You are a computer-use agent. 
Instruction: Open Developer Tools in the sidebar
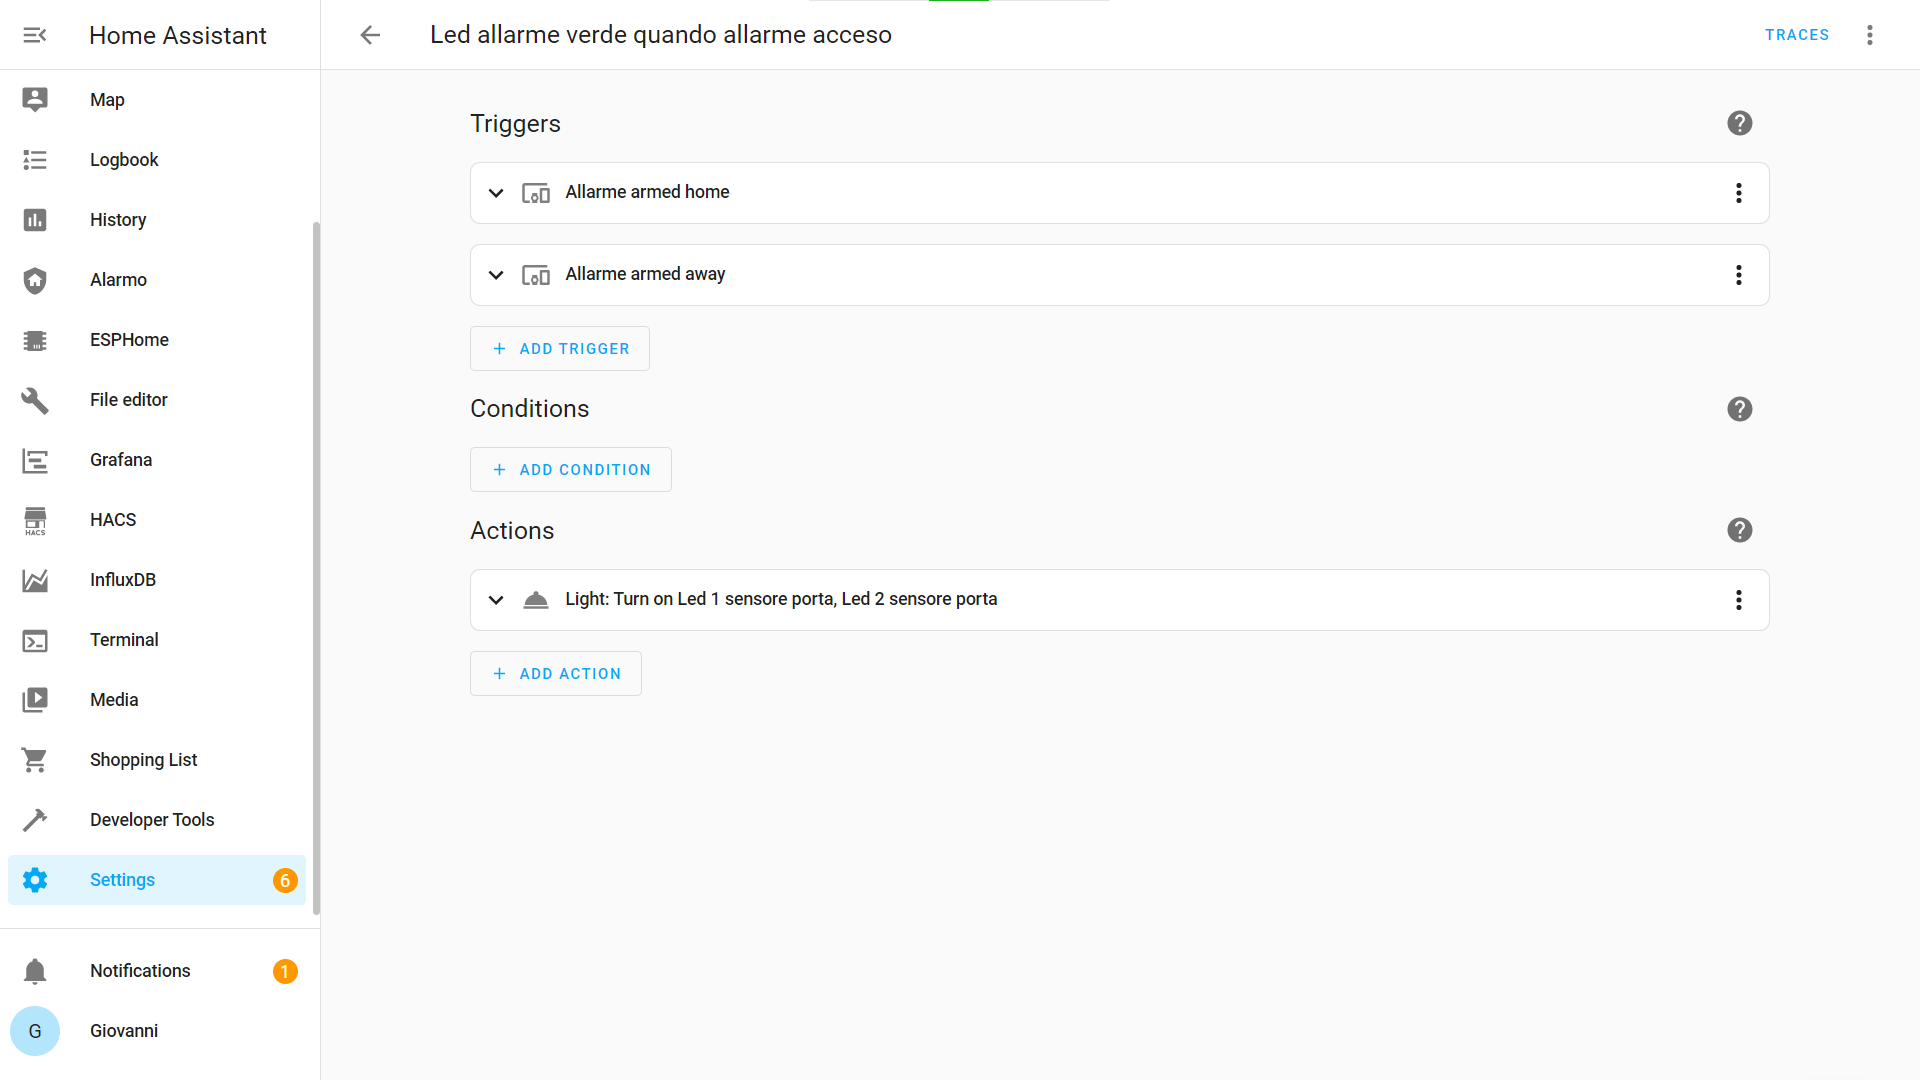point(152,820)
